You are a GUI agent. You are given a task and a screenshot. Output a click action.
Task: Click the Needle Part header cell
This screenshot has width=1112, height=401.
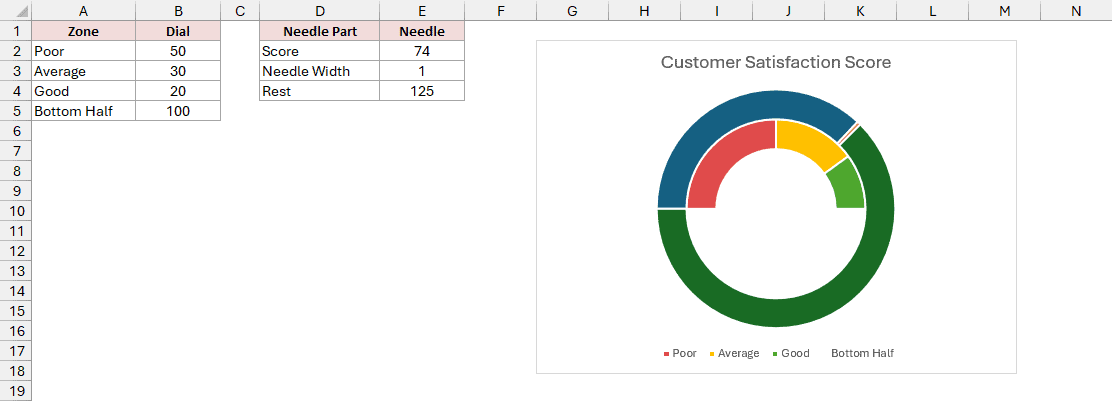[319, 31]
